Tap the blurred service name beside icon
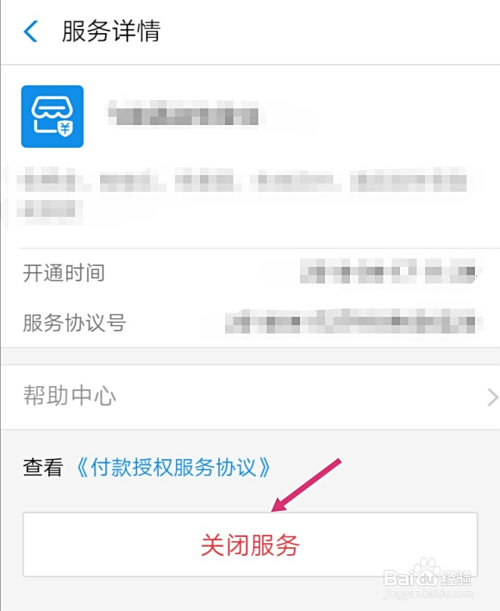 point(183,113)
